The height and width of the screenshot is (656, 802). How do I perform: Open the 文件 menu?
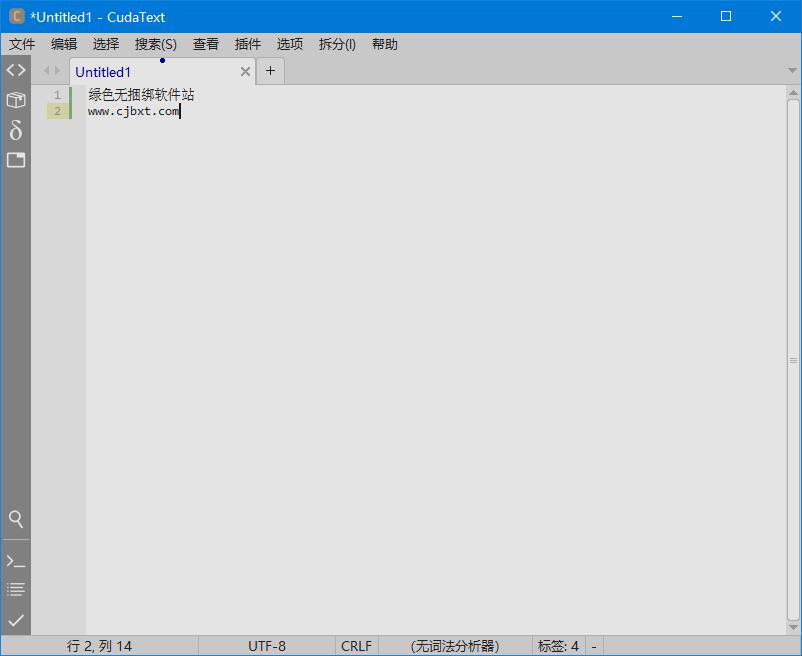[x=22, y=44]
